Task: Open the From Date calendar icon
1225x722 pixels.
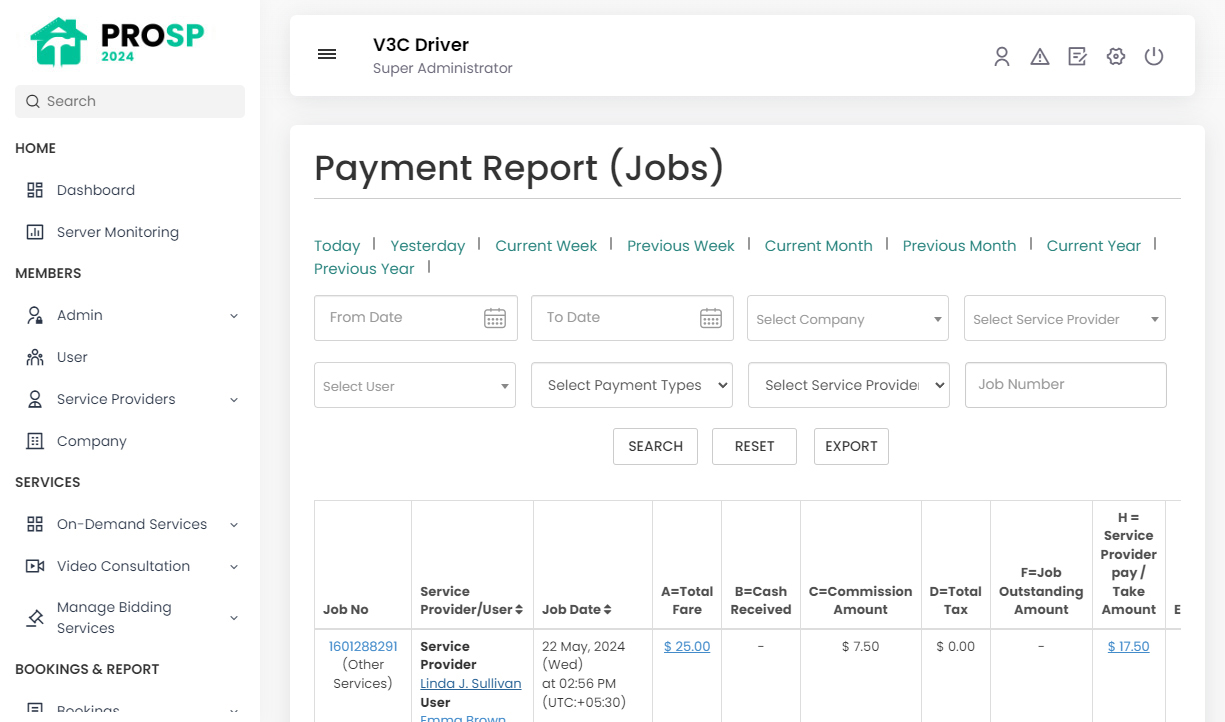Action: (x=495, y=318)
